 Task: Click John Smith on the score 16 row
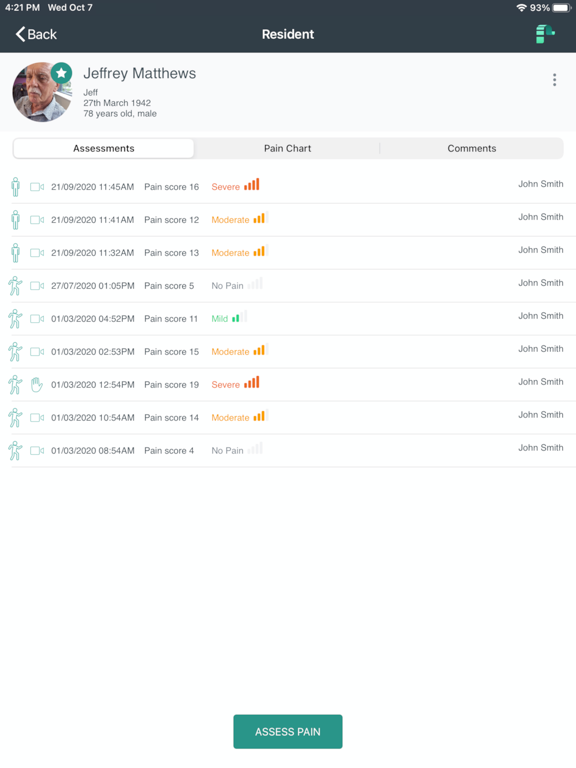point(541,184)
